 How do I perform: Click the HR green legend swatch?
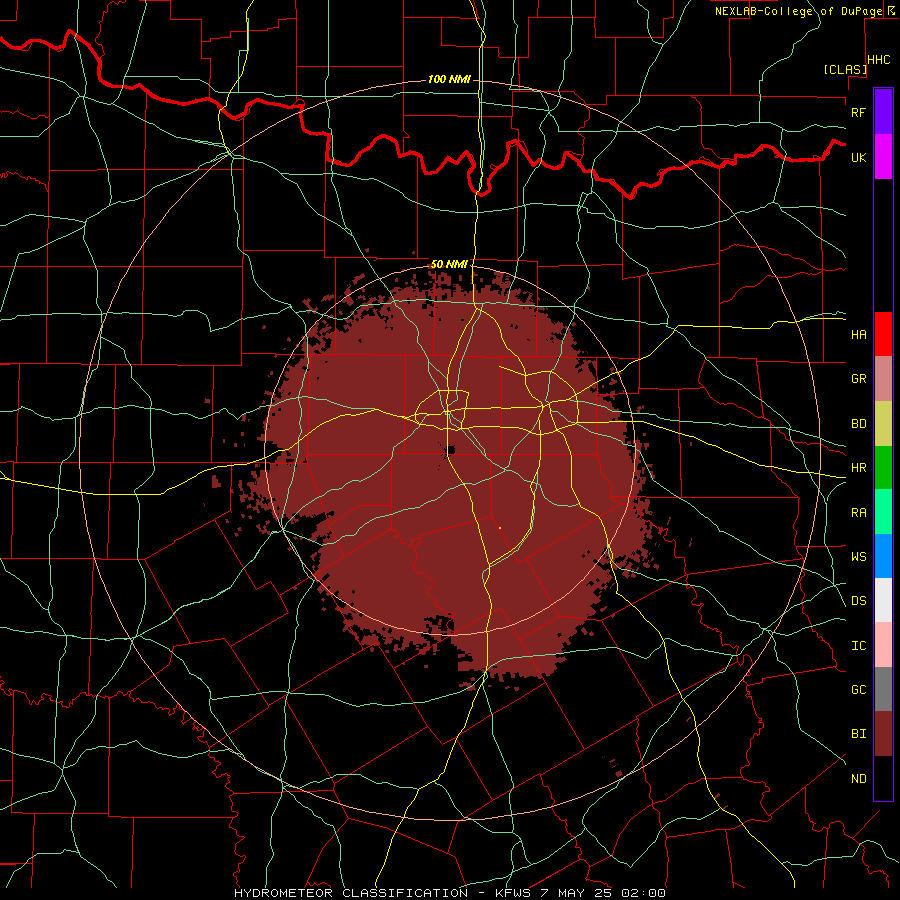click(883, 467)
